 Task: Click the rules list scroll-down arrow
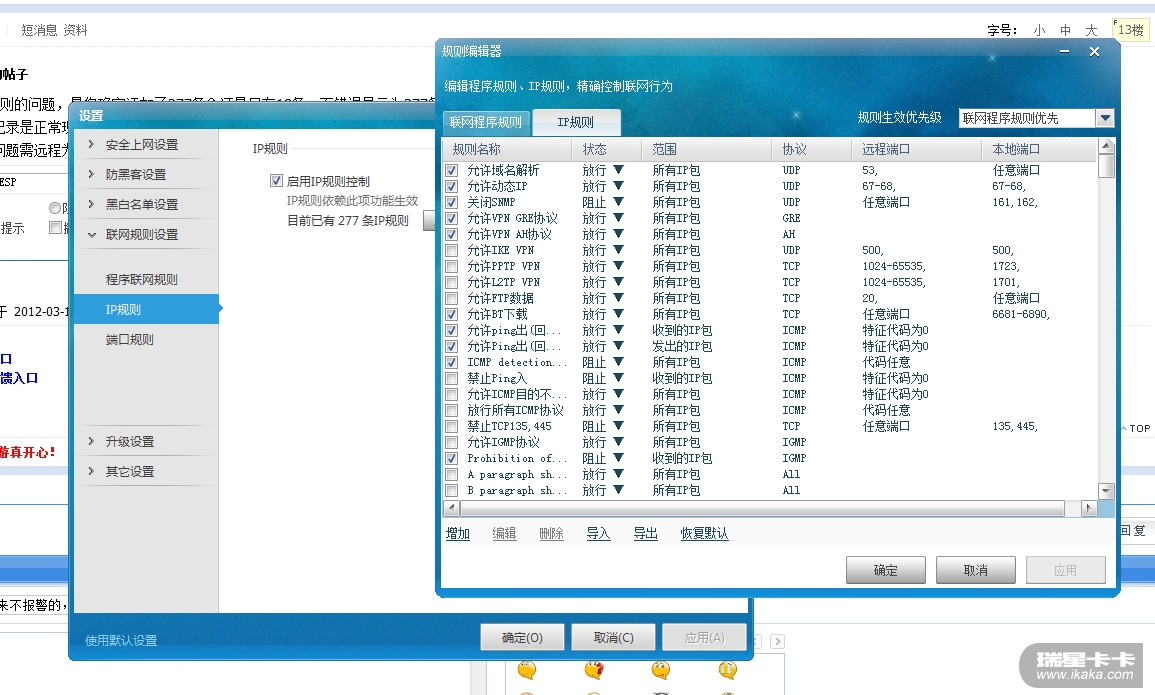coord(1106,490)
